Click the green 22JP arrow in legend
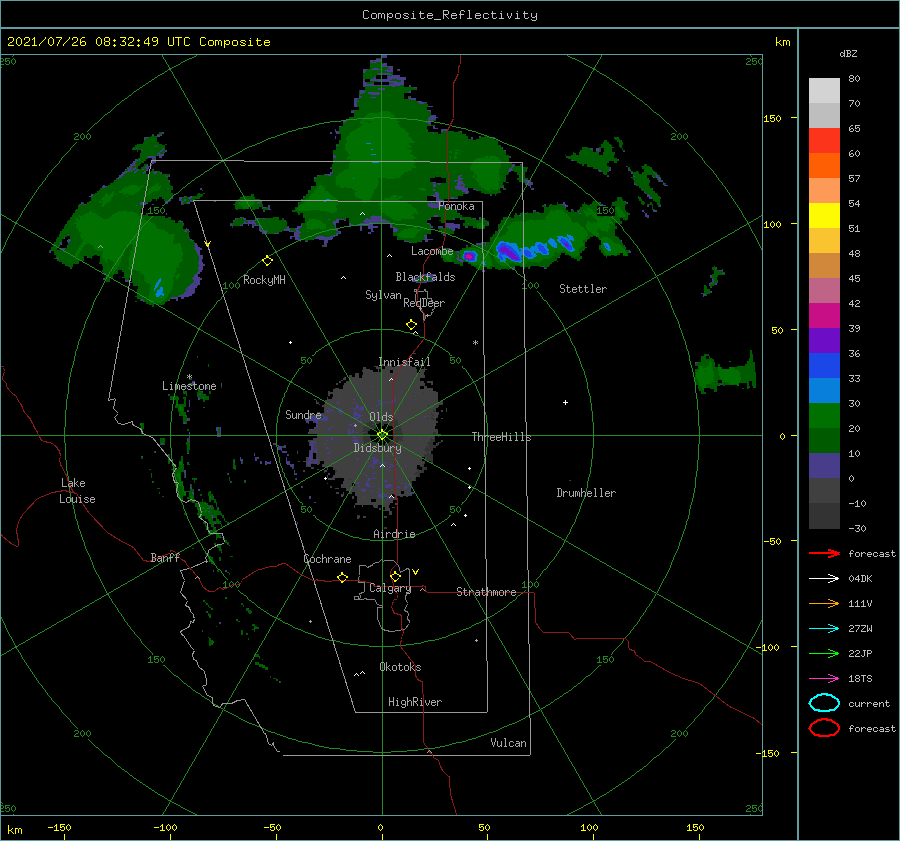 coord(824,653)
